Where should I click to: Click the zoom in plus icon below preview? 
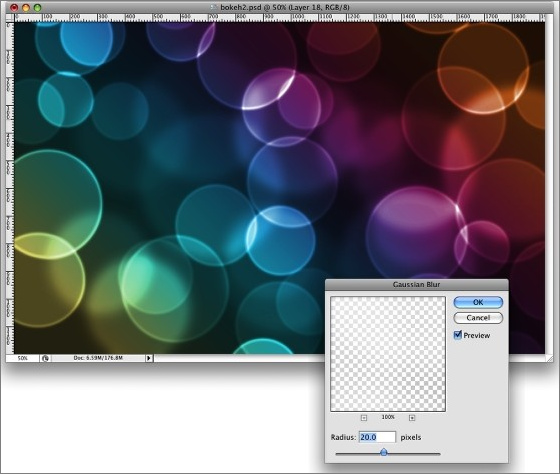(x=412, y=418)
